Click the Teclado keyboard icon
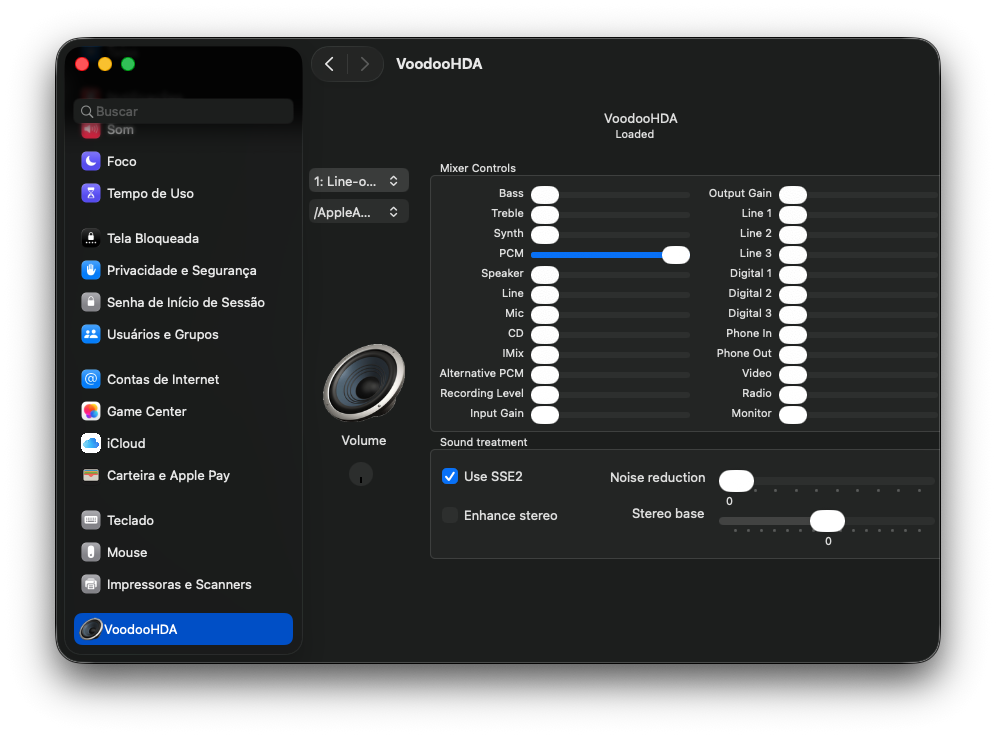The image size is (996, 737). point(91,520)
